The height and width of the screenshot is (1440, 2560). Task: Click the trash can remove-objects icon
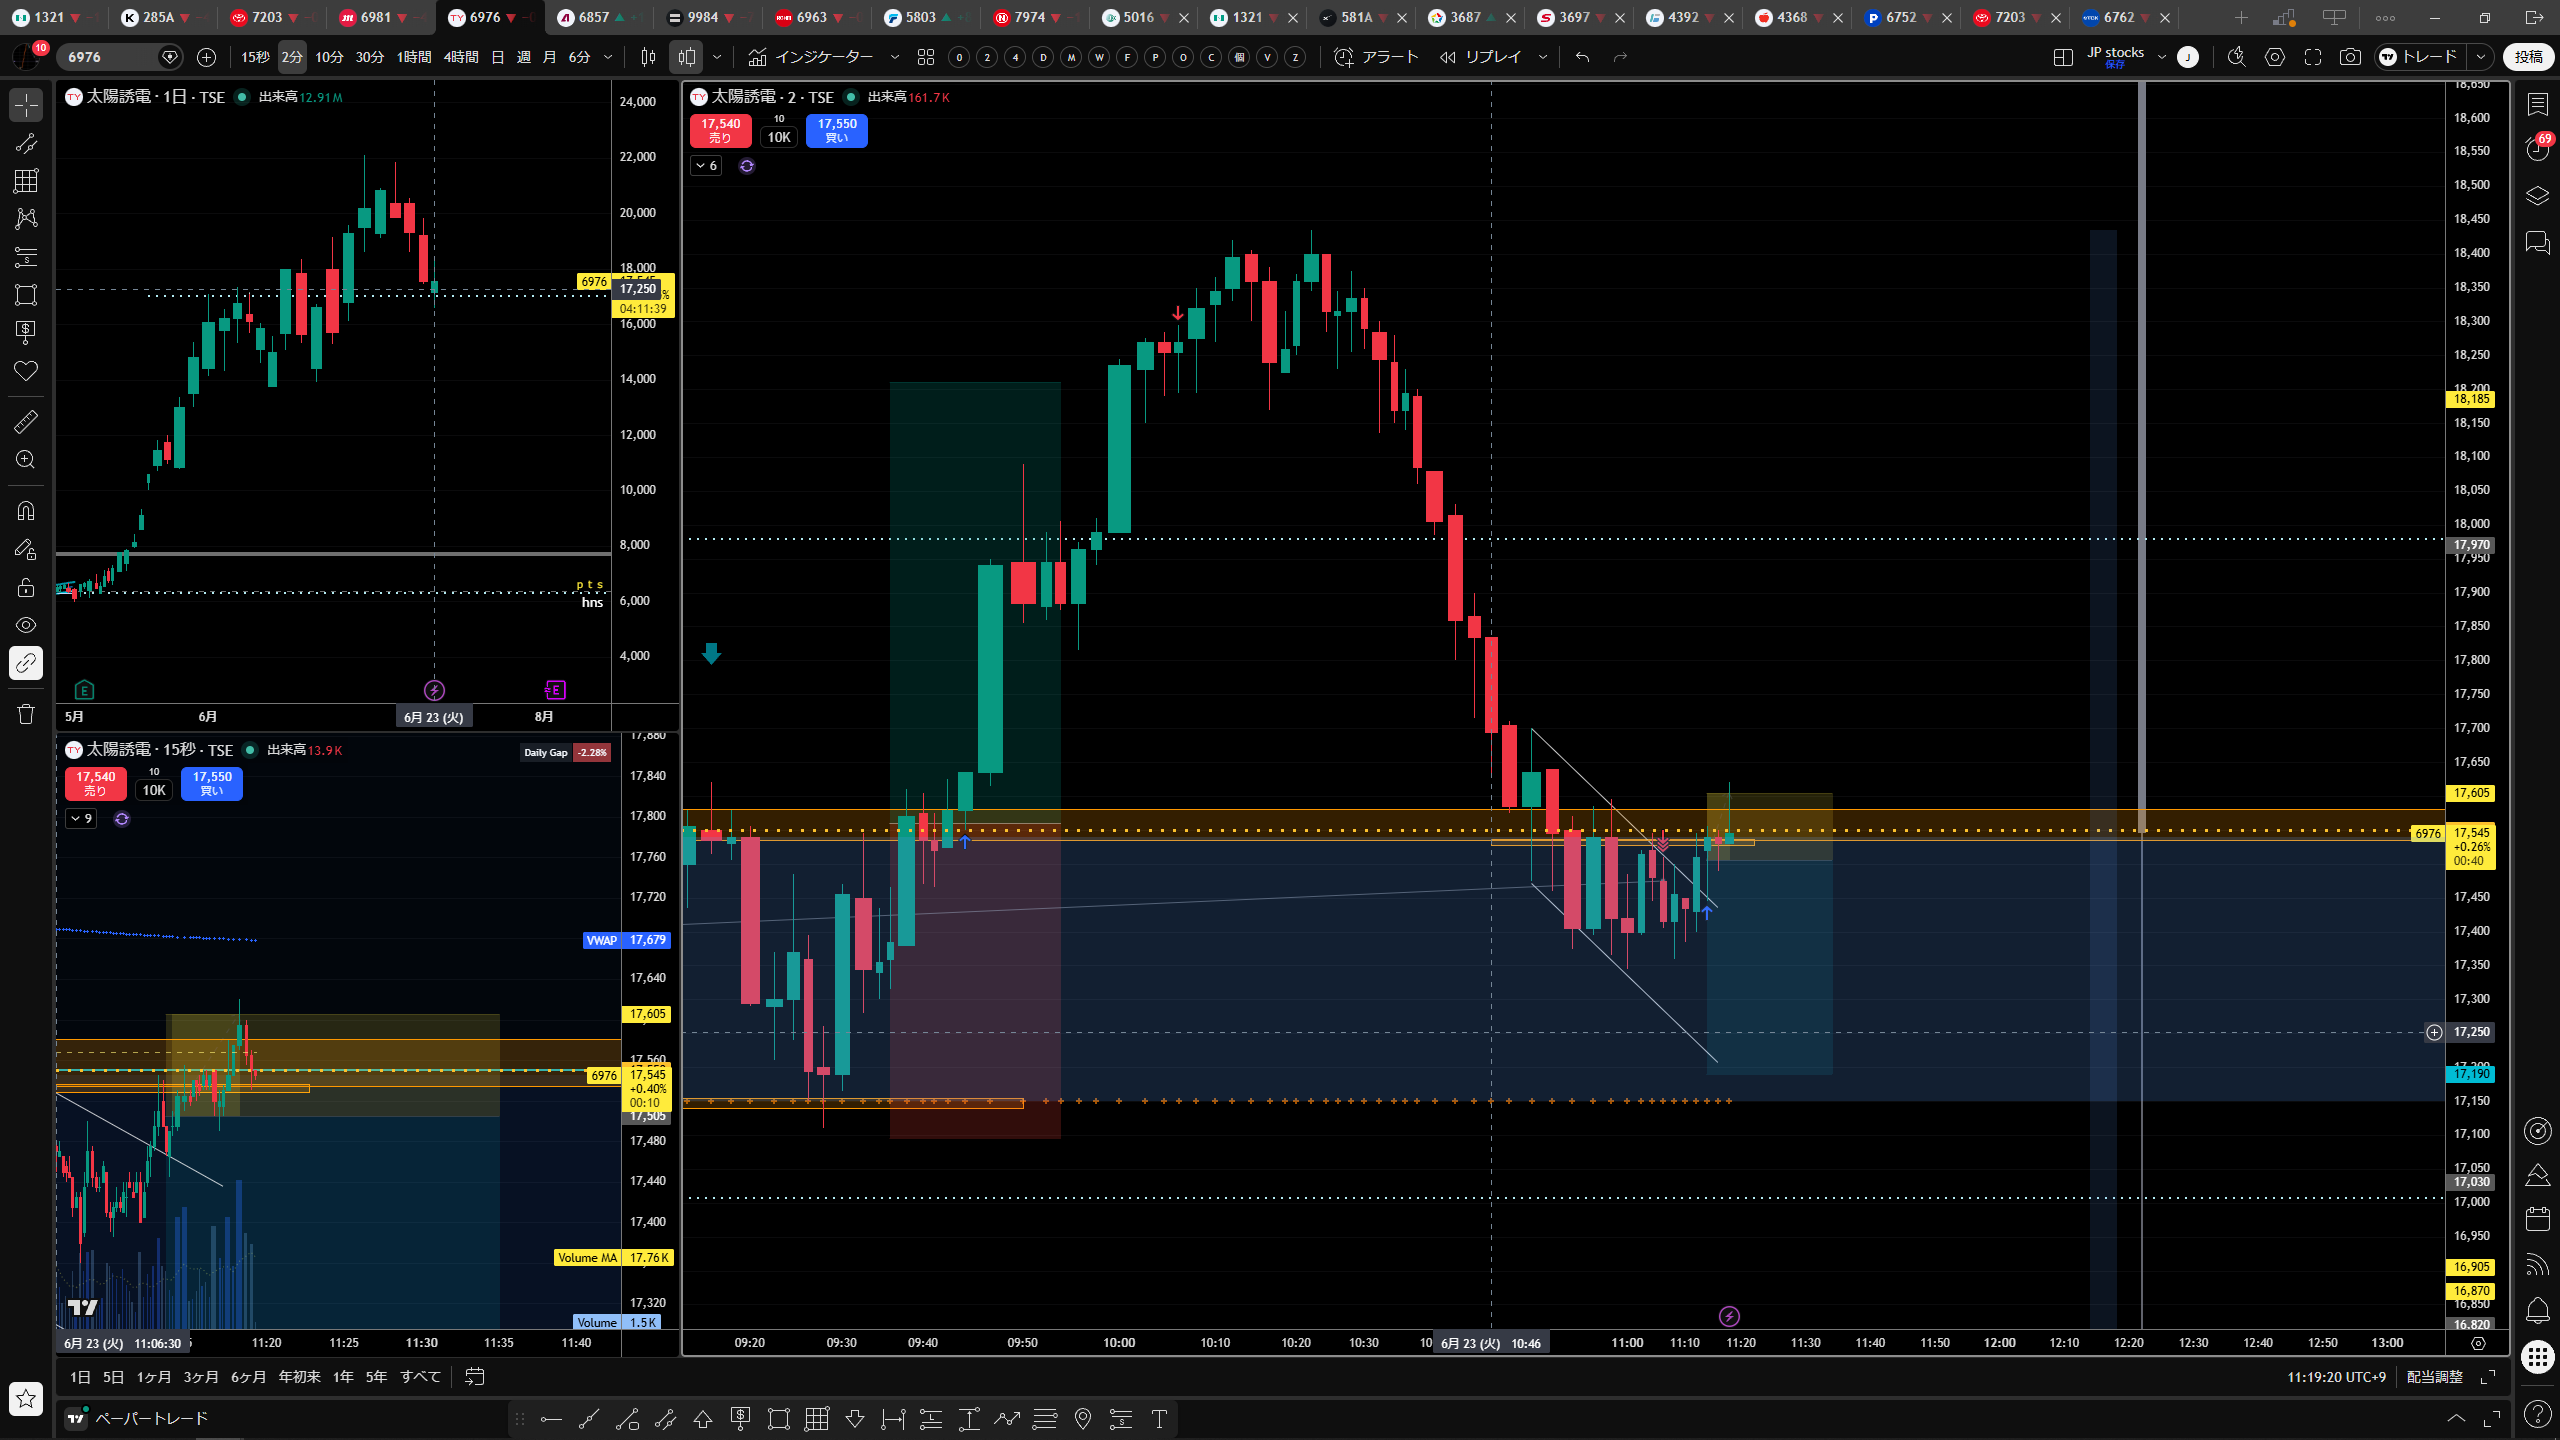26,713
